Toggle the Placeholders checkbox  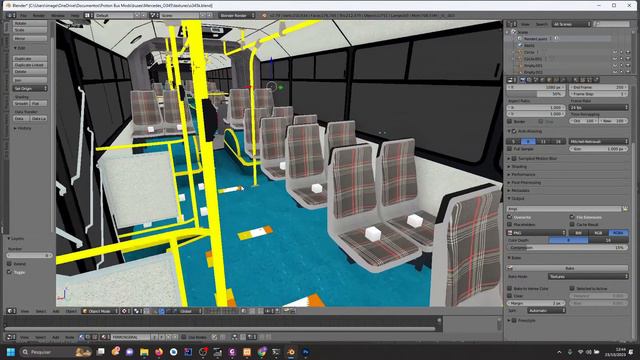point(509,224)
